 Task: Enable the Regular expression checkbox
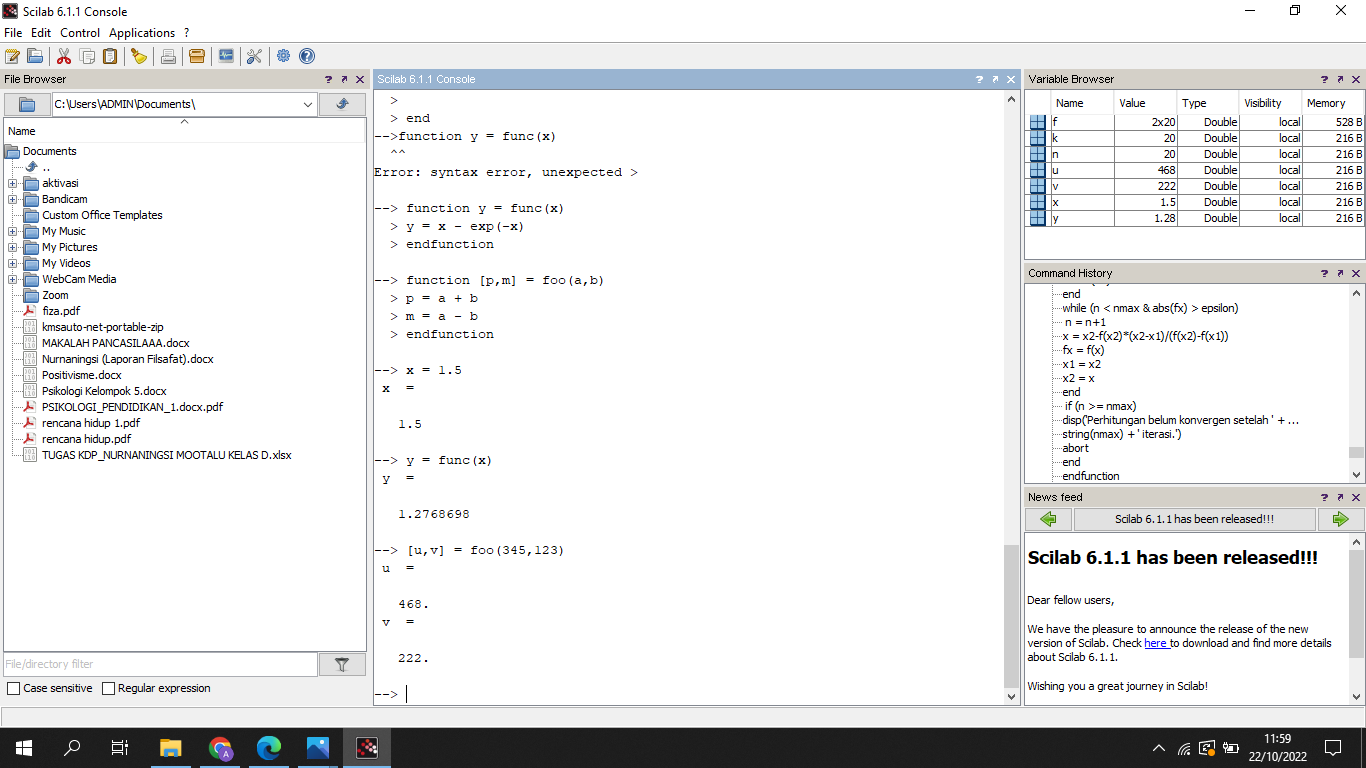(x=108, y=688)
